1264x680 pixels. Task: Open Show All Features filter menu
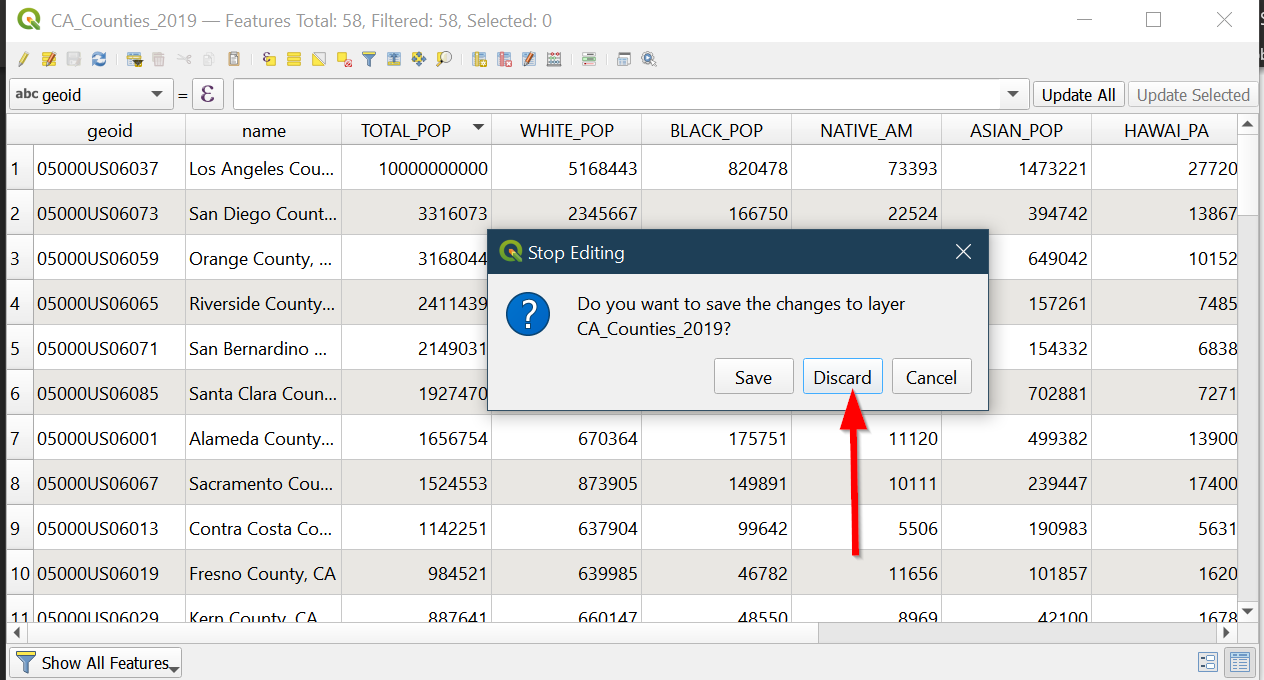[96, 663]
